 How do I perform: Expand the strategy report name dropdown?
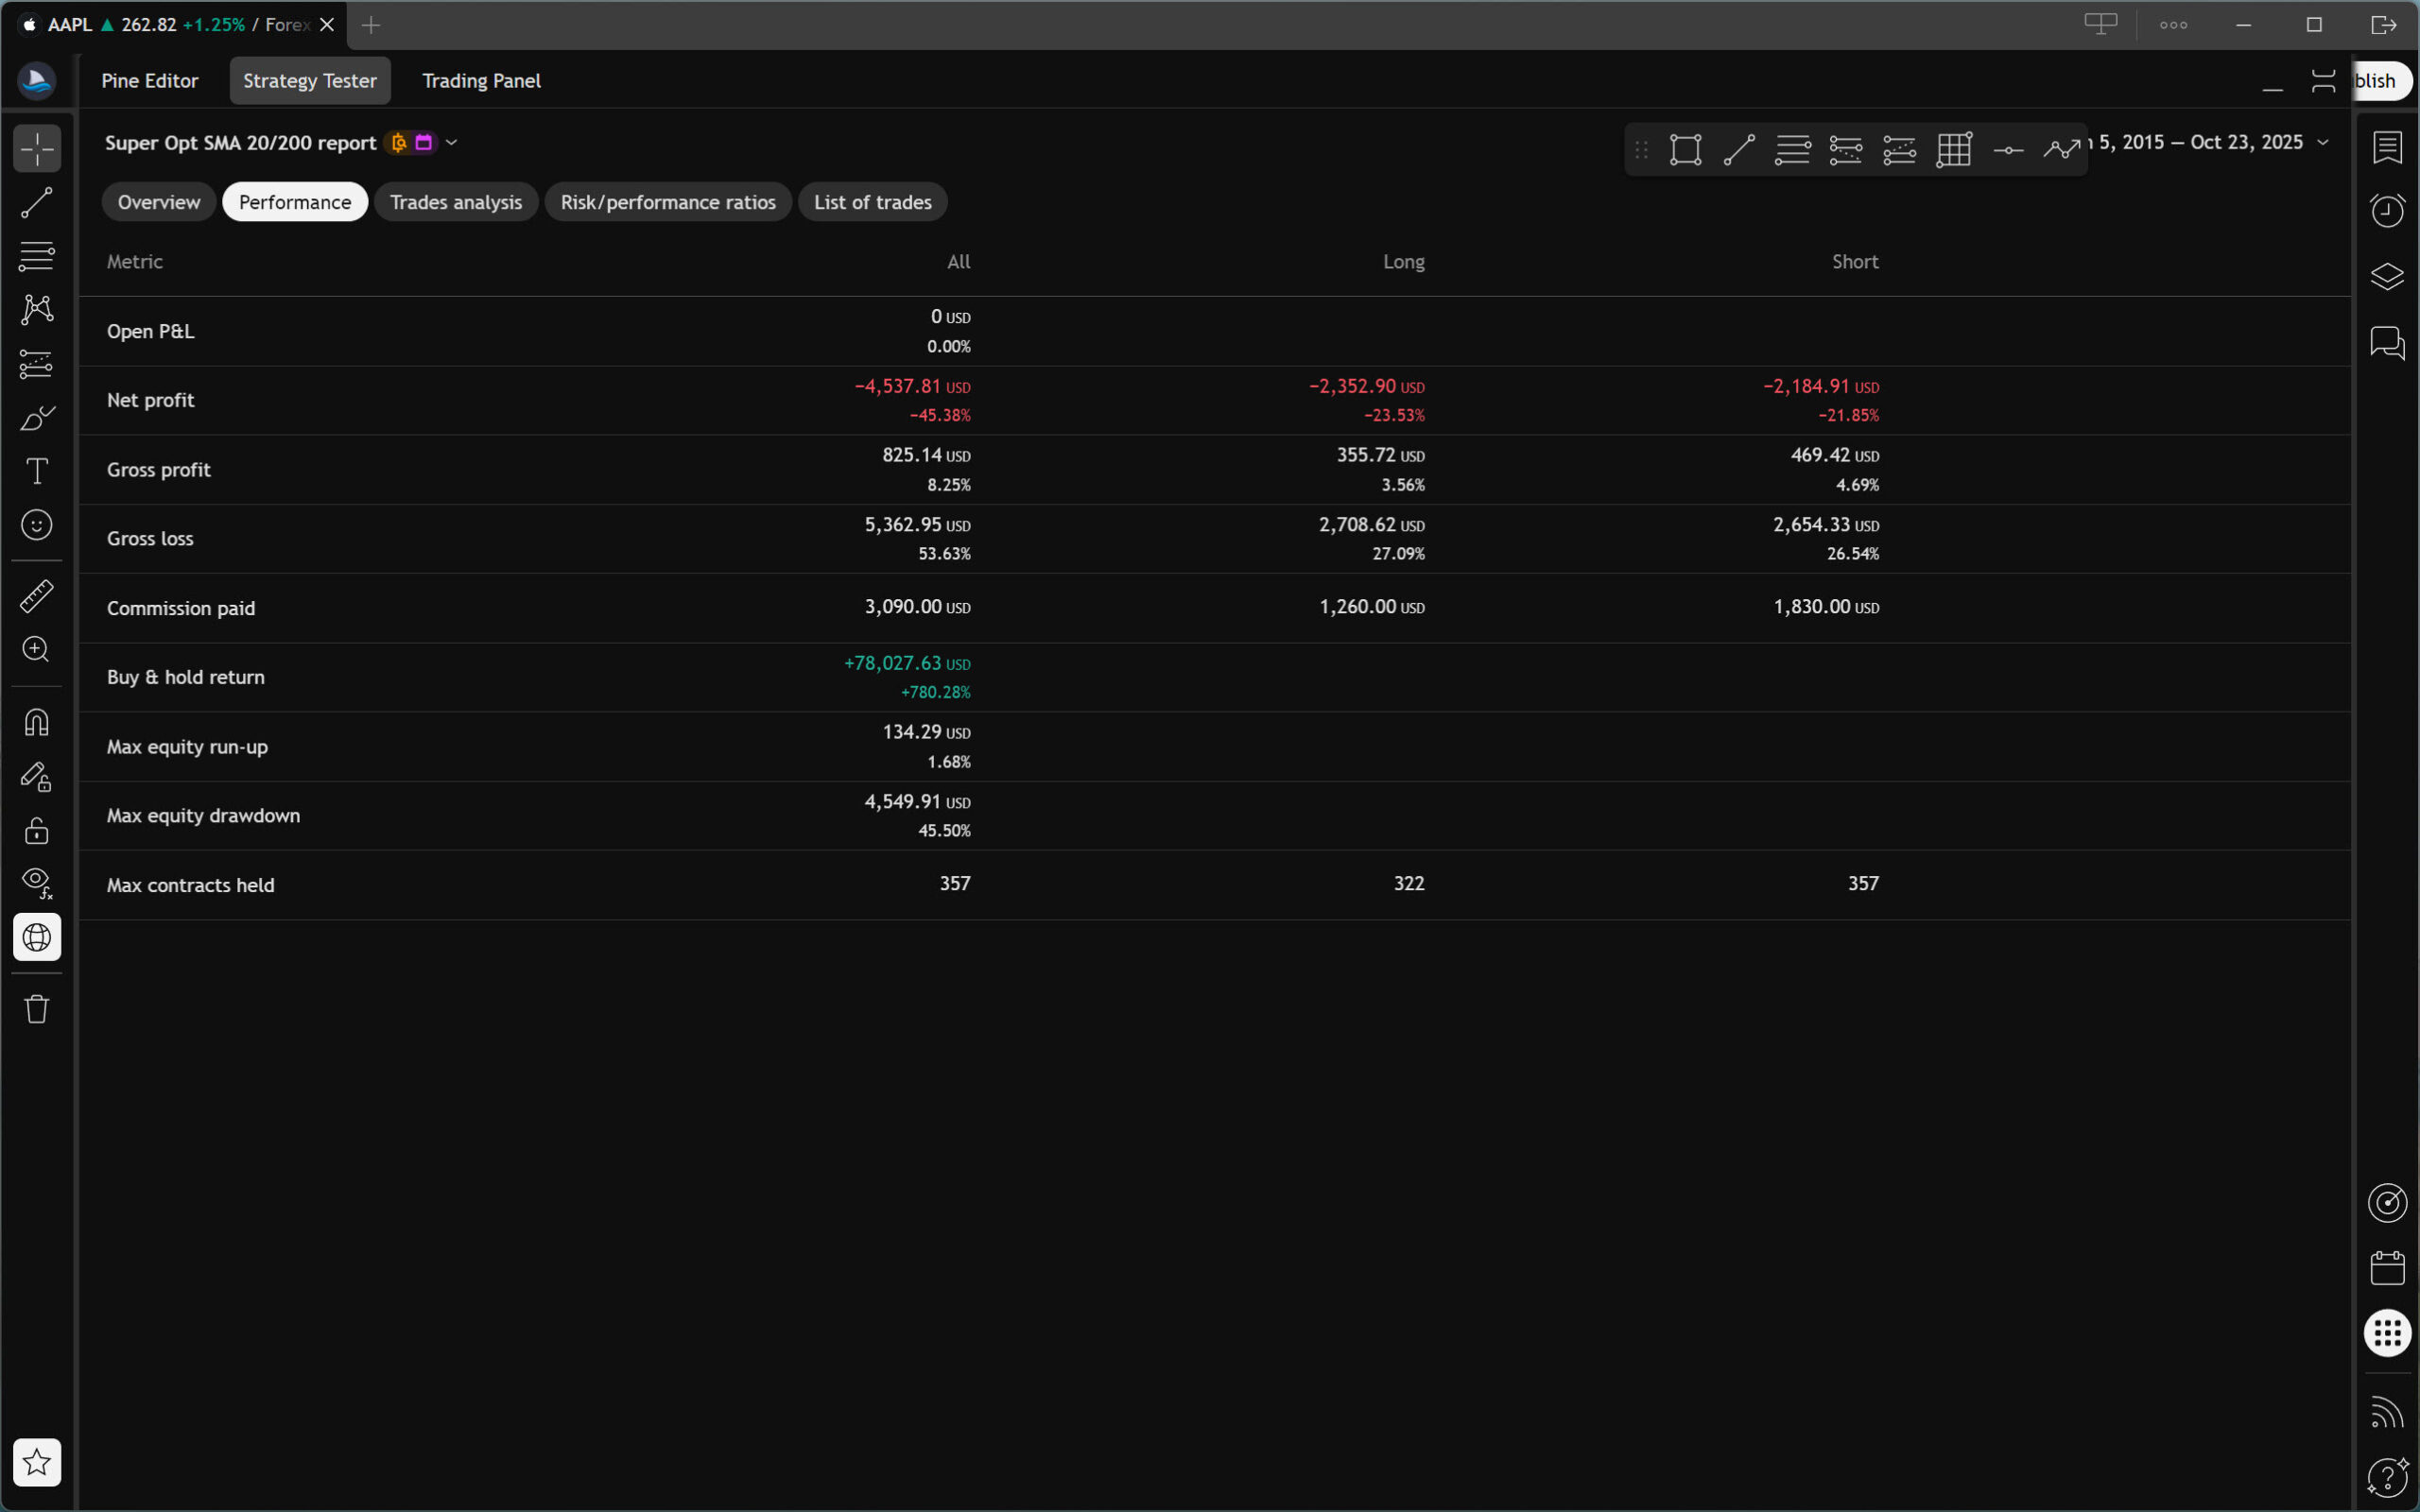(452, 143)
